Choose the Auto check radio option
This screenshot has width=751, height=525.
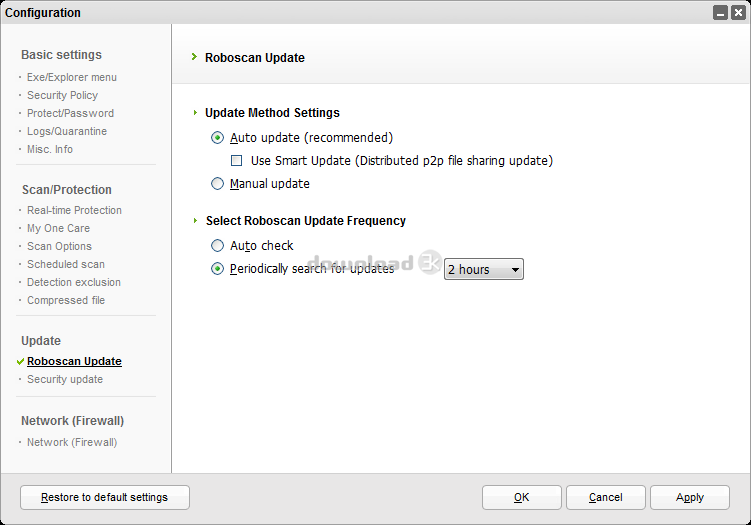217,246
